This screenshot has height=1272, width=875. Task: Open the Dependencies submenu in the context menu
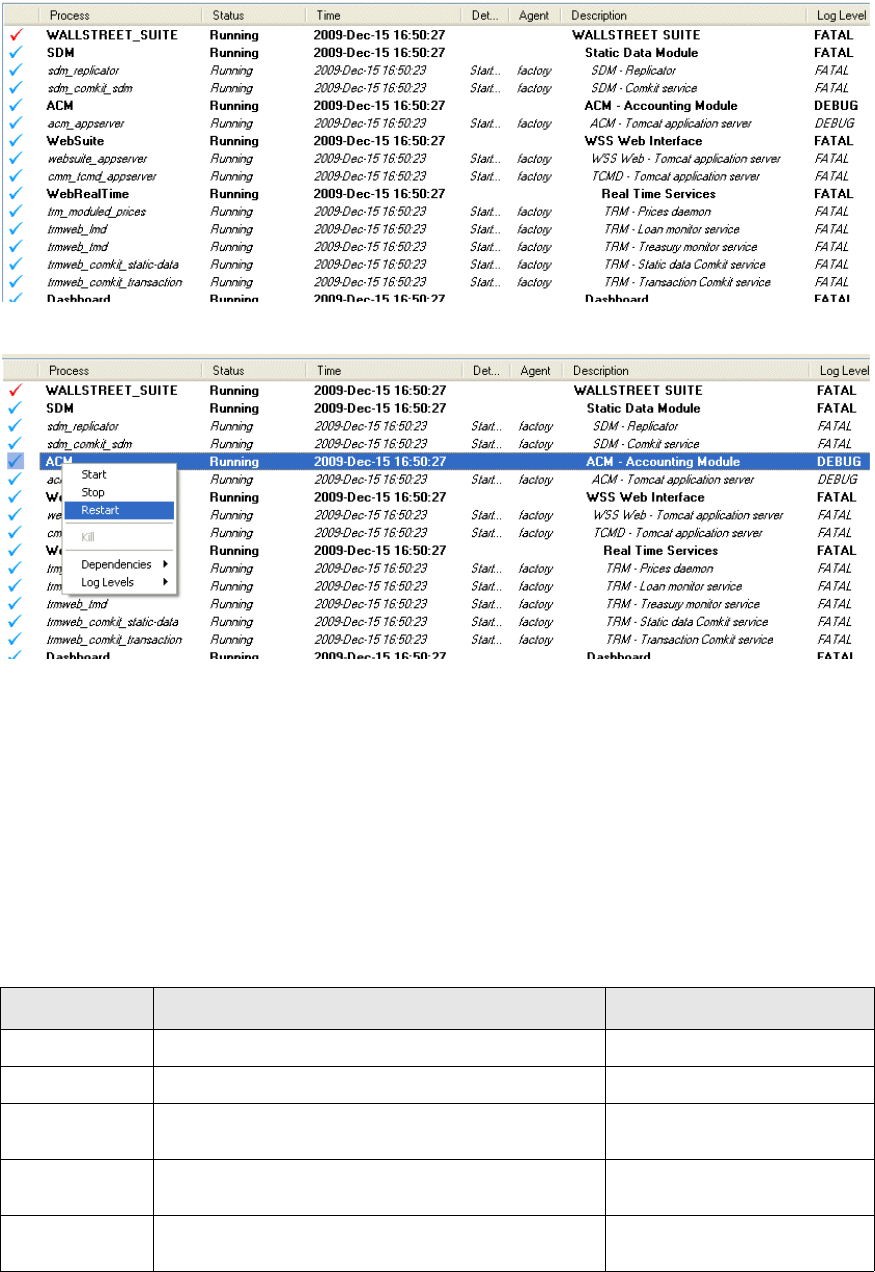pyautogui.click(x=119, y=564)
